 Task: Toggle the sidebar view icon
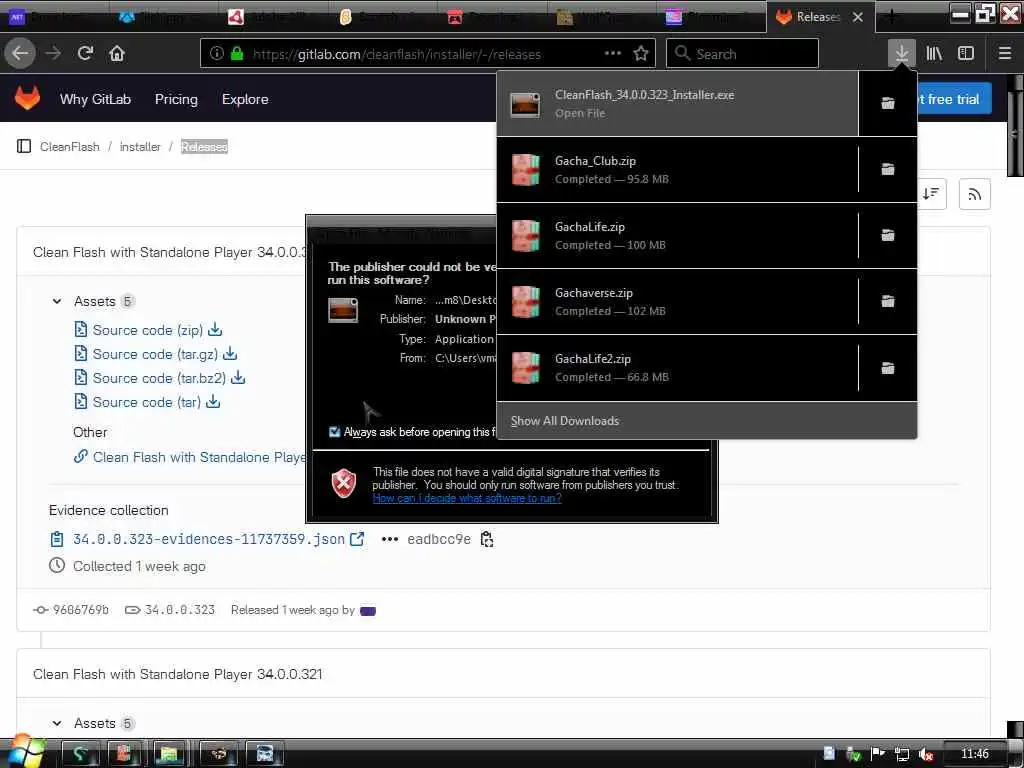pyautogui.click(x=966, y=53)
